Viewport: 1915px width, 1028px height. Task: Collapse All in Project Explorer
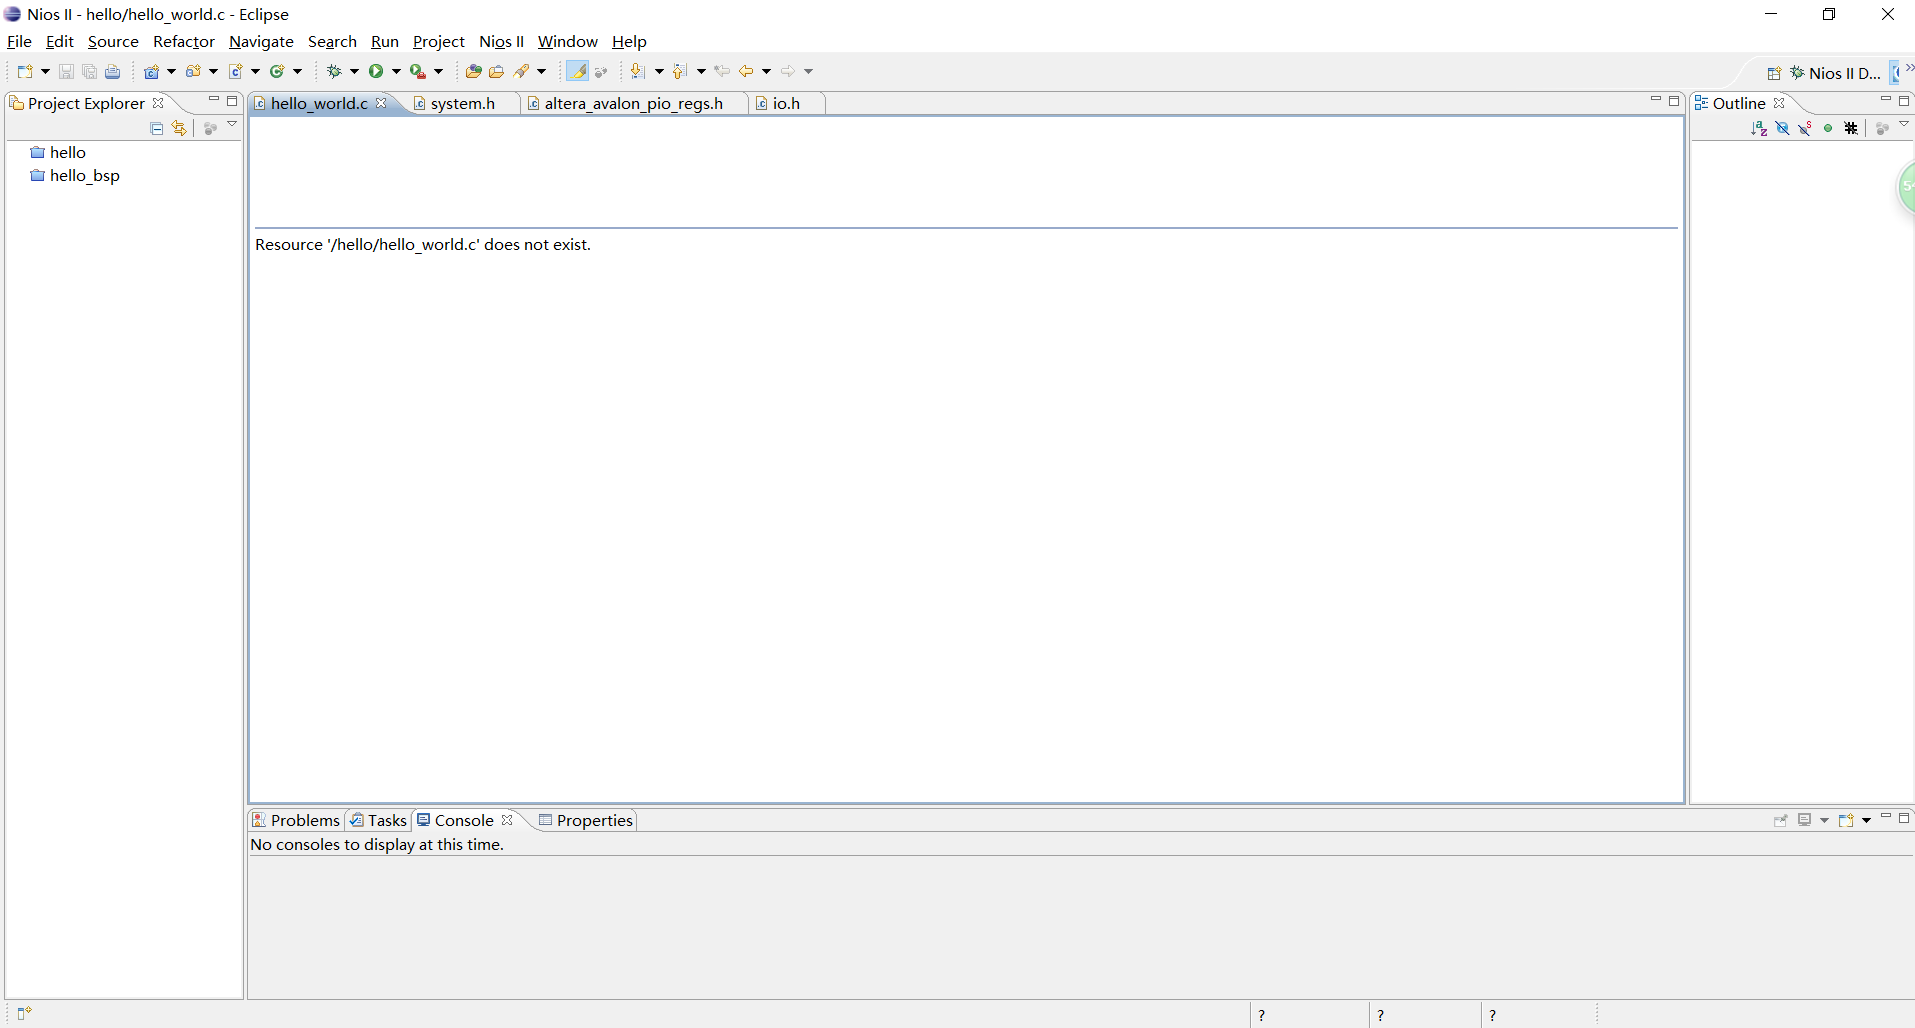[157, 128]
